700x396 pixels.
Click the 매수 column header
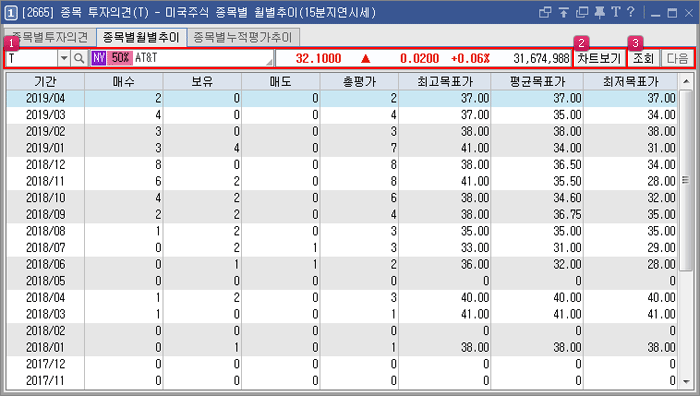pyautogui.click(x=124, y=82)
